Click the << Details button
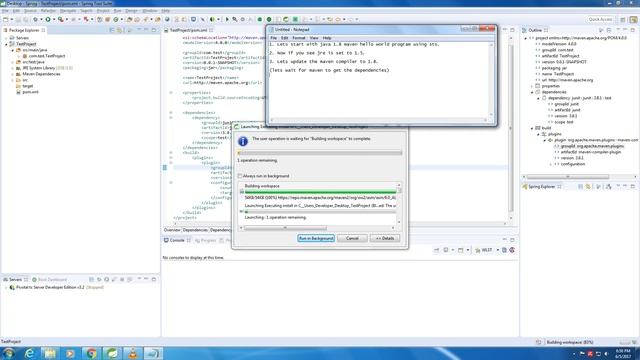This screenshot has width=640, height=360. 385,238
